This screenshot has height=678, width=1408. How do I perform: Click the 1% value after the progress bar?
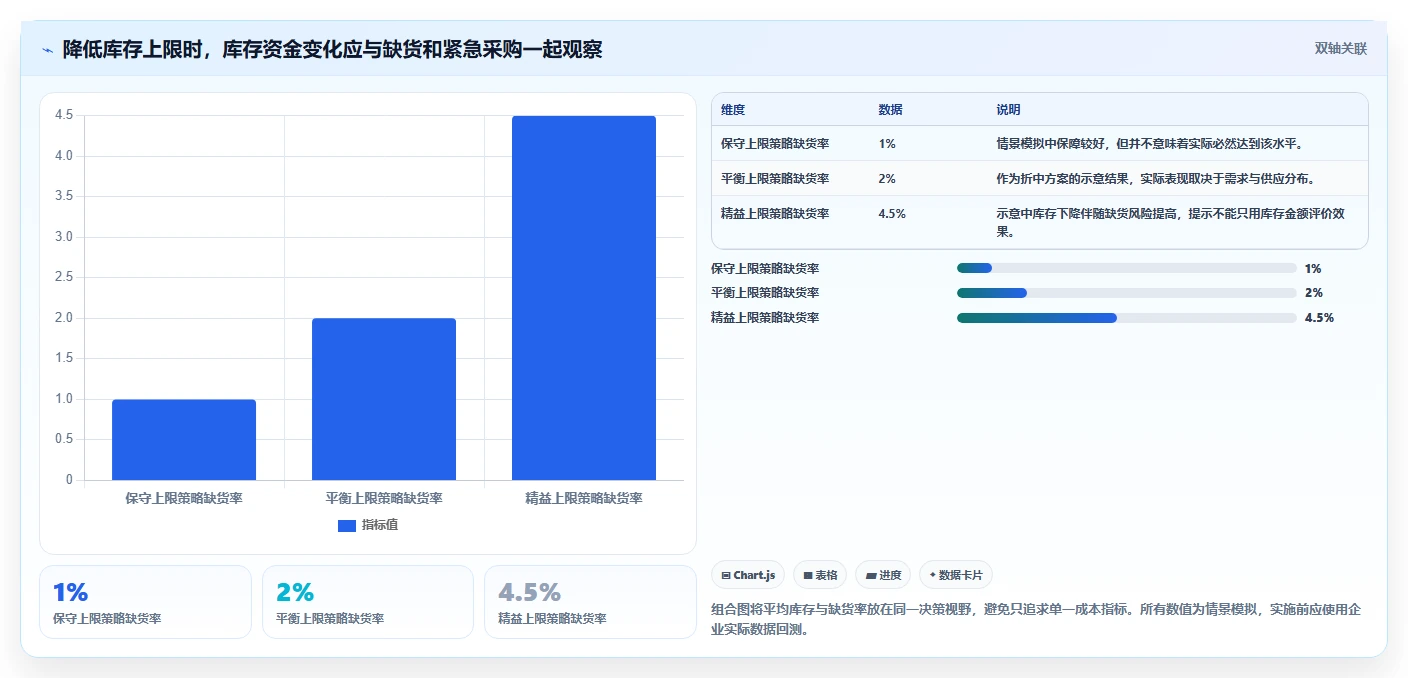tap(1313, 268)
